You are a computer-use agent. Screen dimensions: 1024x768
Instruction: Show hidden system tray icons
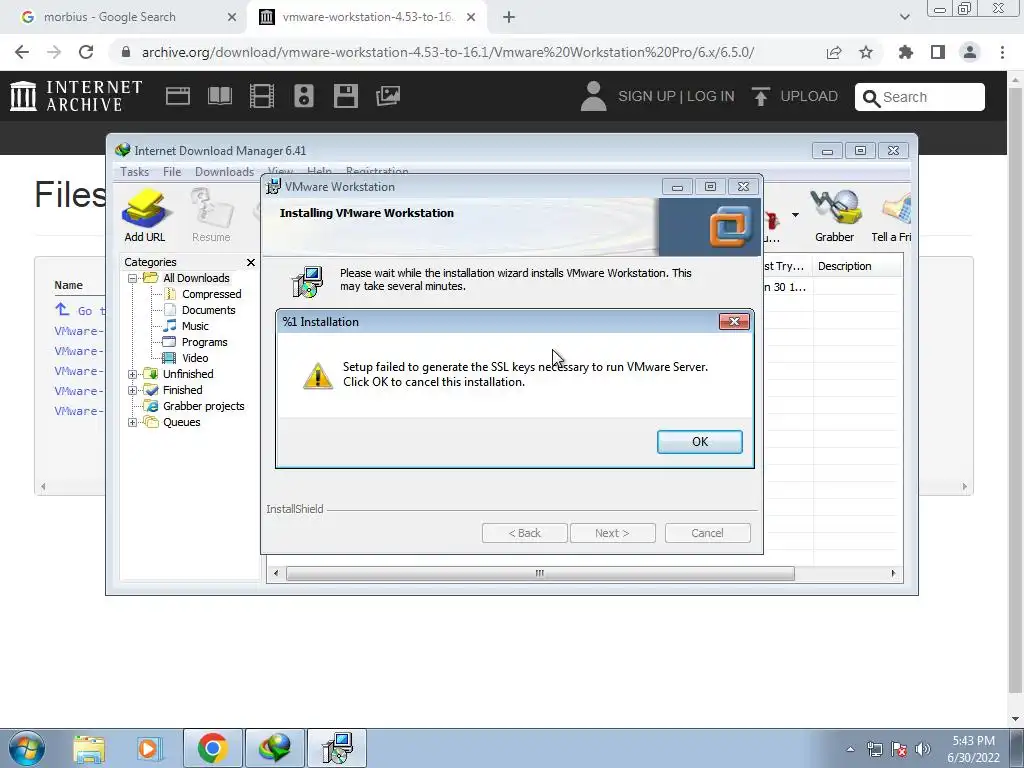850,749
